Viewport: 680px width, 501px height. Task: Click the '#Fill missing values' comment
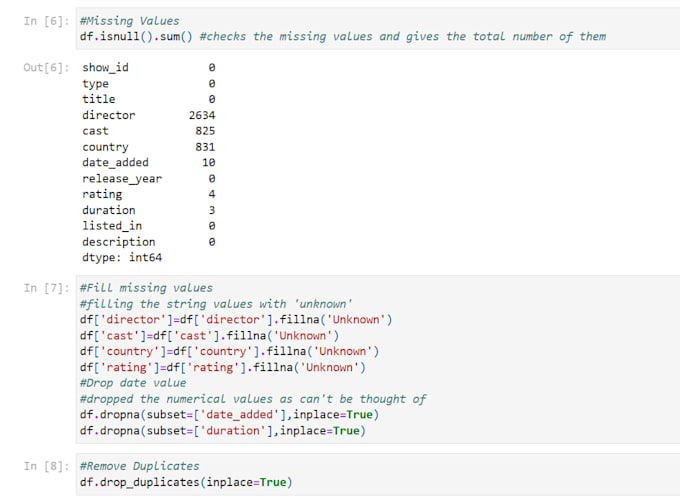146,288
